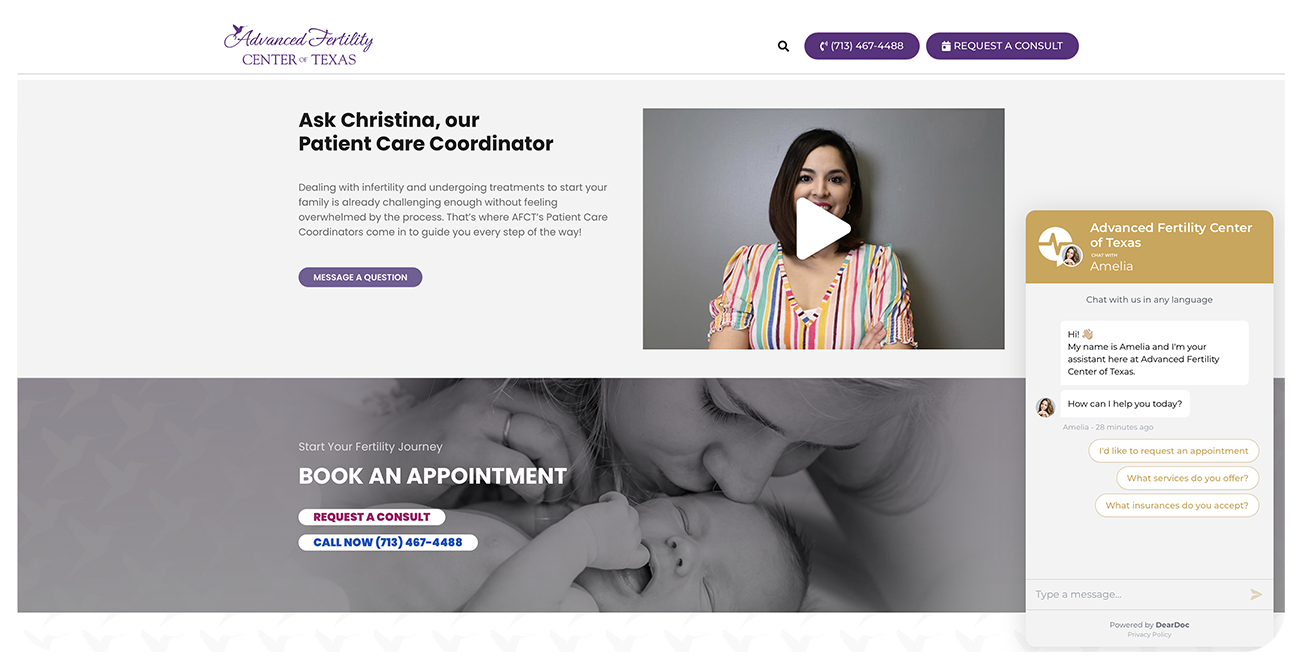Click the phone icon on the header phone button
Screen dimensions: 1304x669
point(824,46)
